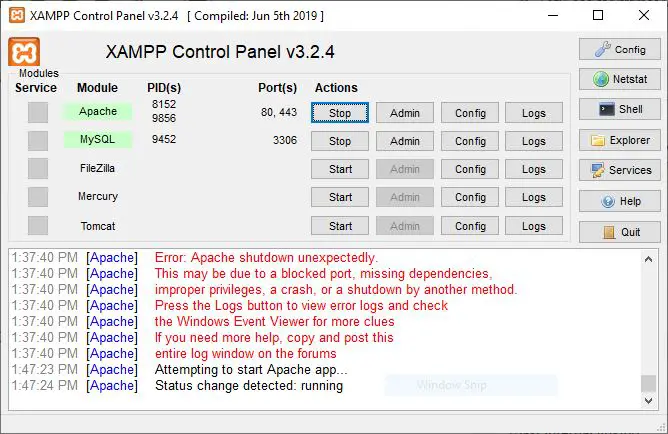Open the Apache Config menu
Image resolution: width=668 pixels, height=434 pixels.
click(x=470, y=113)
